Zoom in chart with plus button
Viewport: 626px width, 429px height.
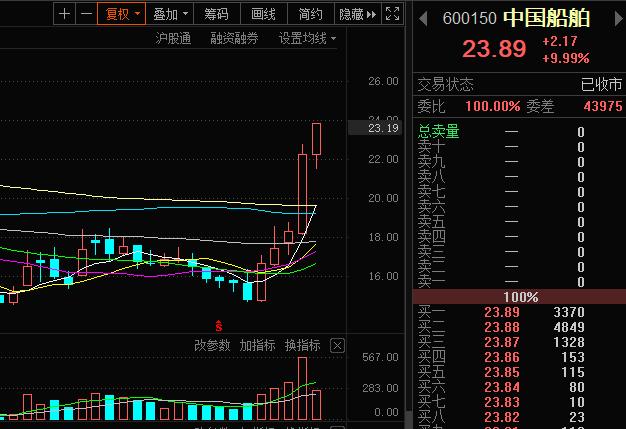click(x=64, y=14)
